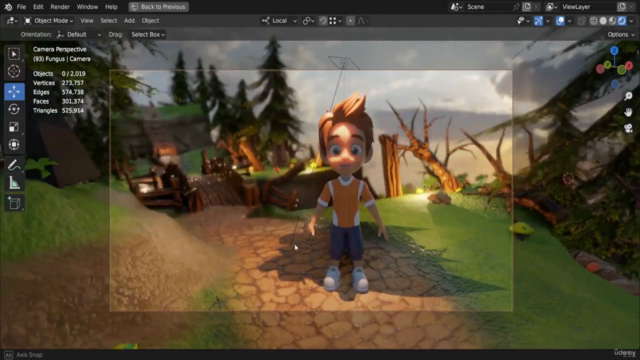The image size is (640, 360).
Task: Expand the overlays options dropdown arrow
Action: pos(569,21)
